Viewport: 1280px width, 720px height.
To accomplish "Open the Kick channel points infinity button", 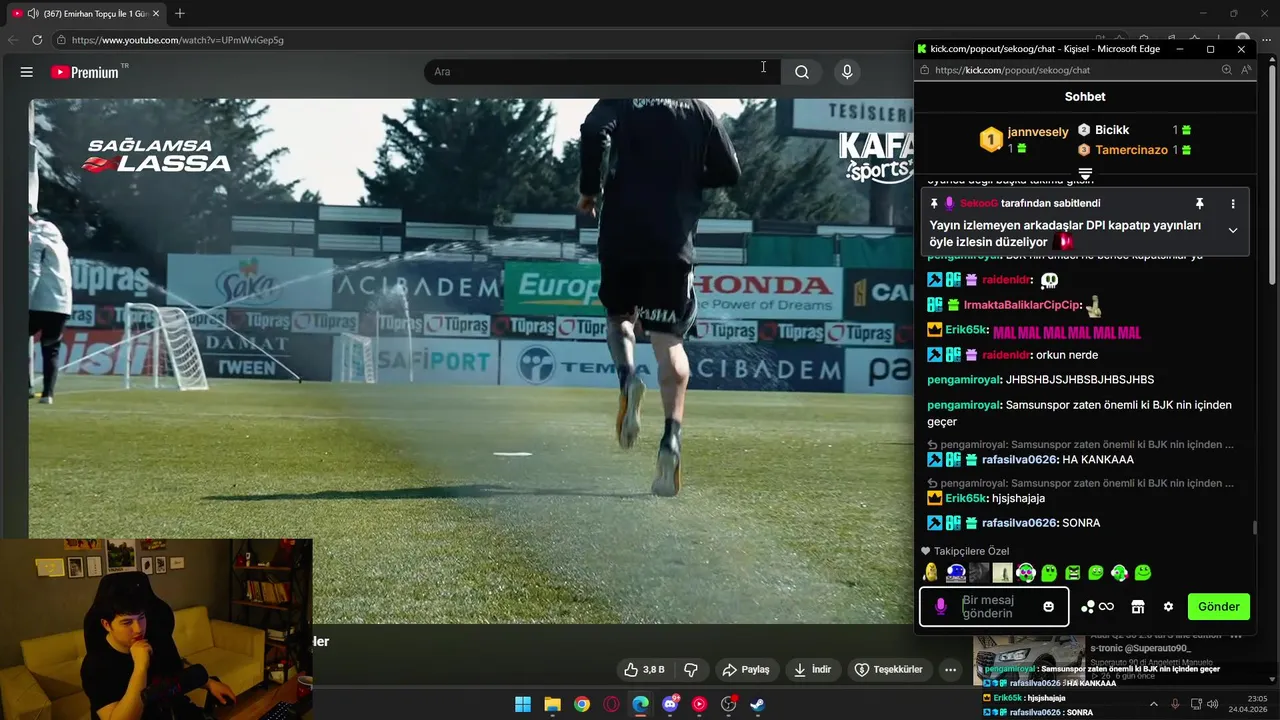I will point(1098,606).
